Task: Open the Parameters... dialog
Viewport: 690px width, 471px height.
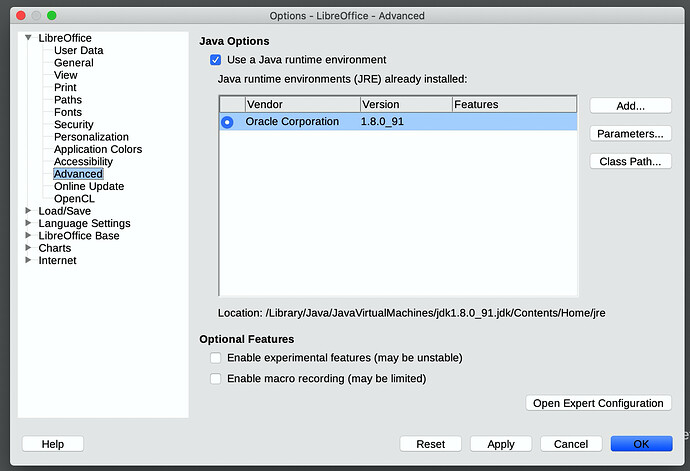Action: pyautogui.click(x=630, y=133)
